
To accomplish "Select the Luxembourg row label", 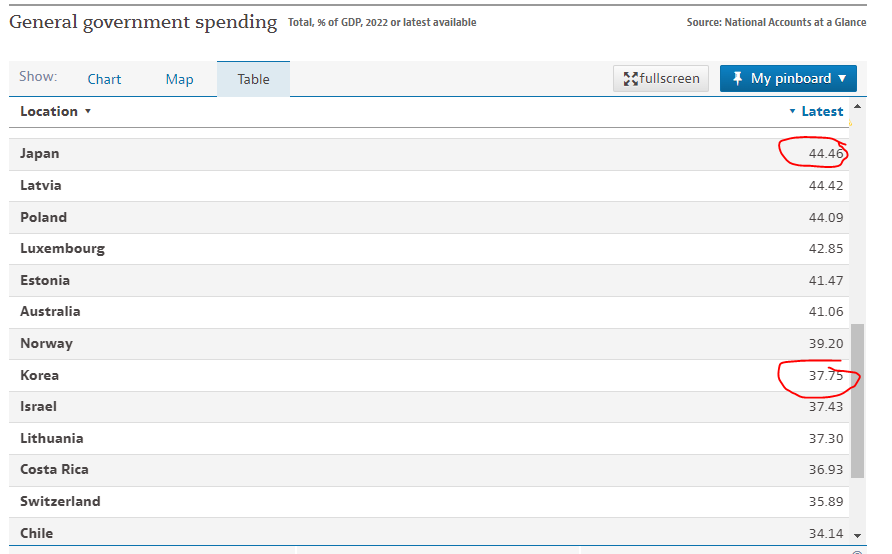I will click(62, 249).
